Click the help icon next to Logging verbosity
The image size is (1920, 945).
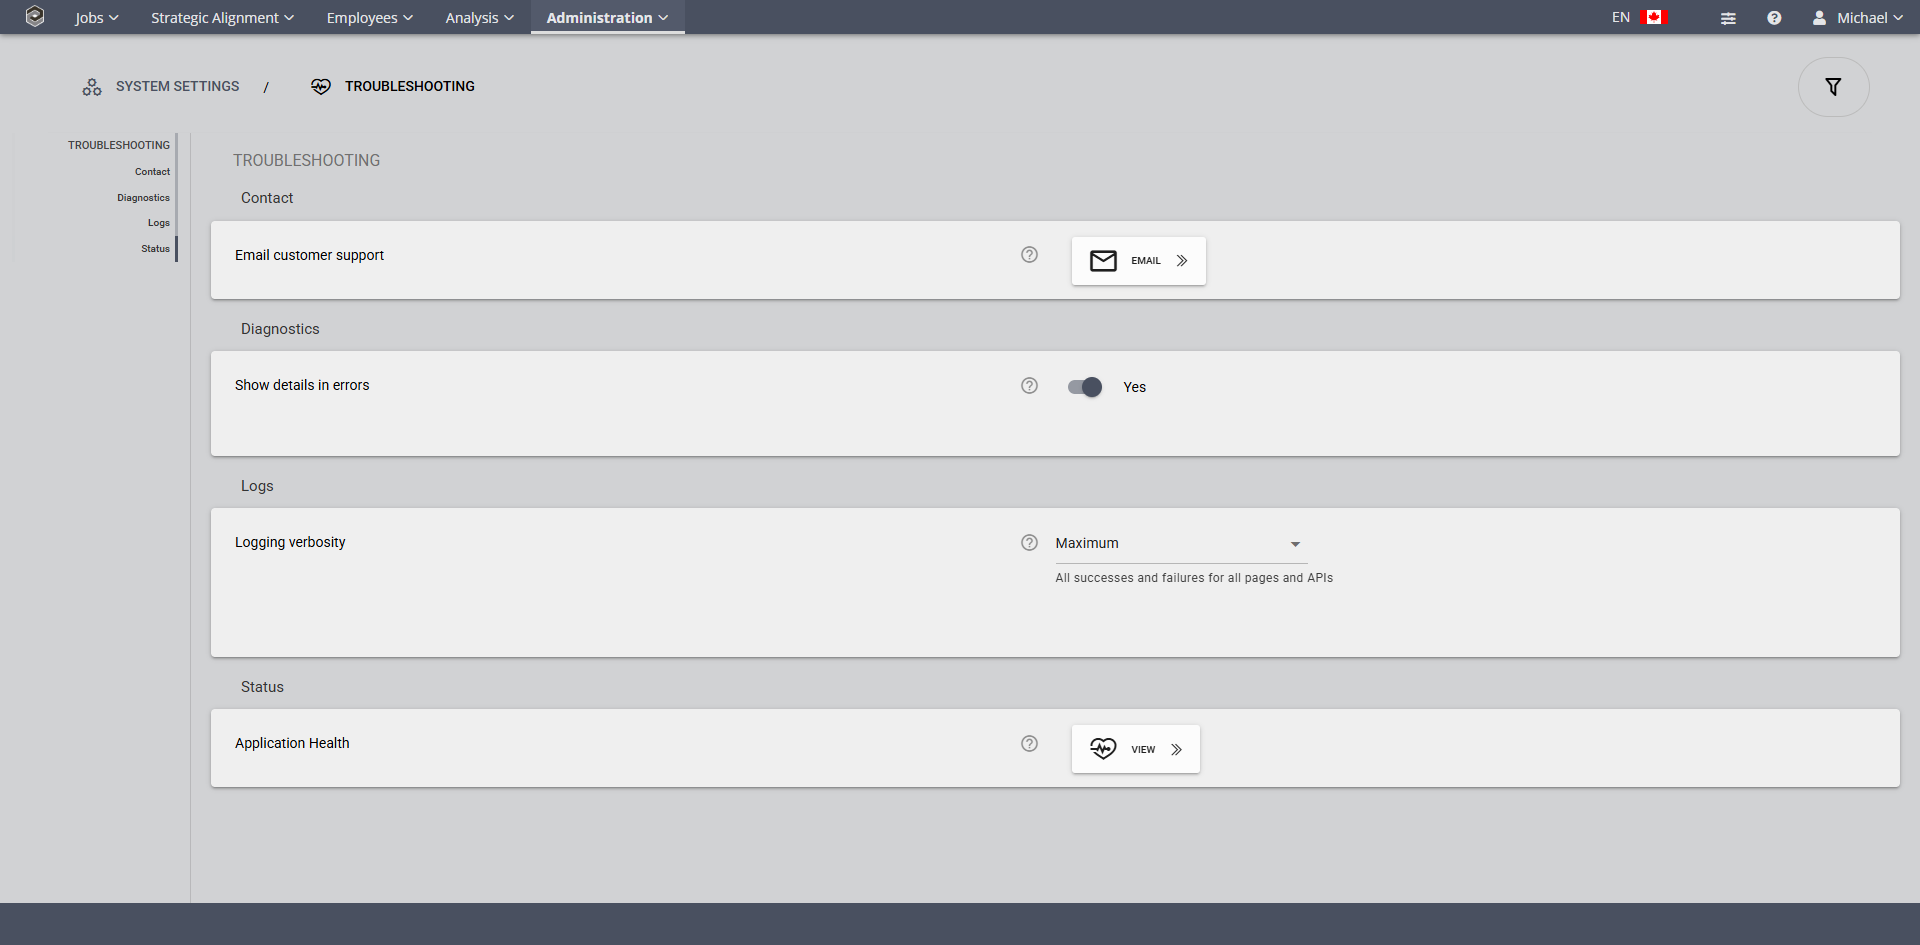pyautogui.click(x=1029, y=542)
